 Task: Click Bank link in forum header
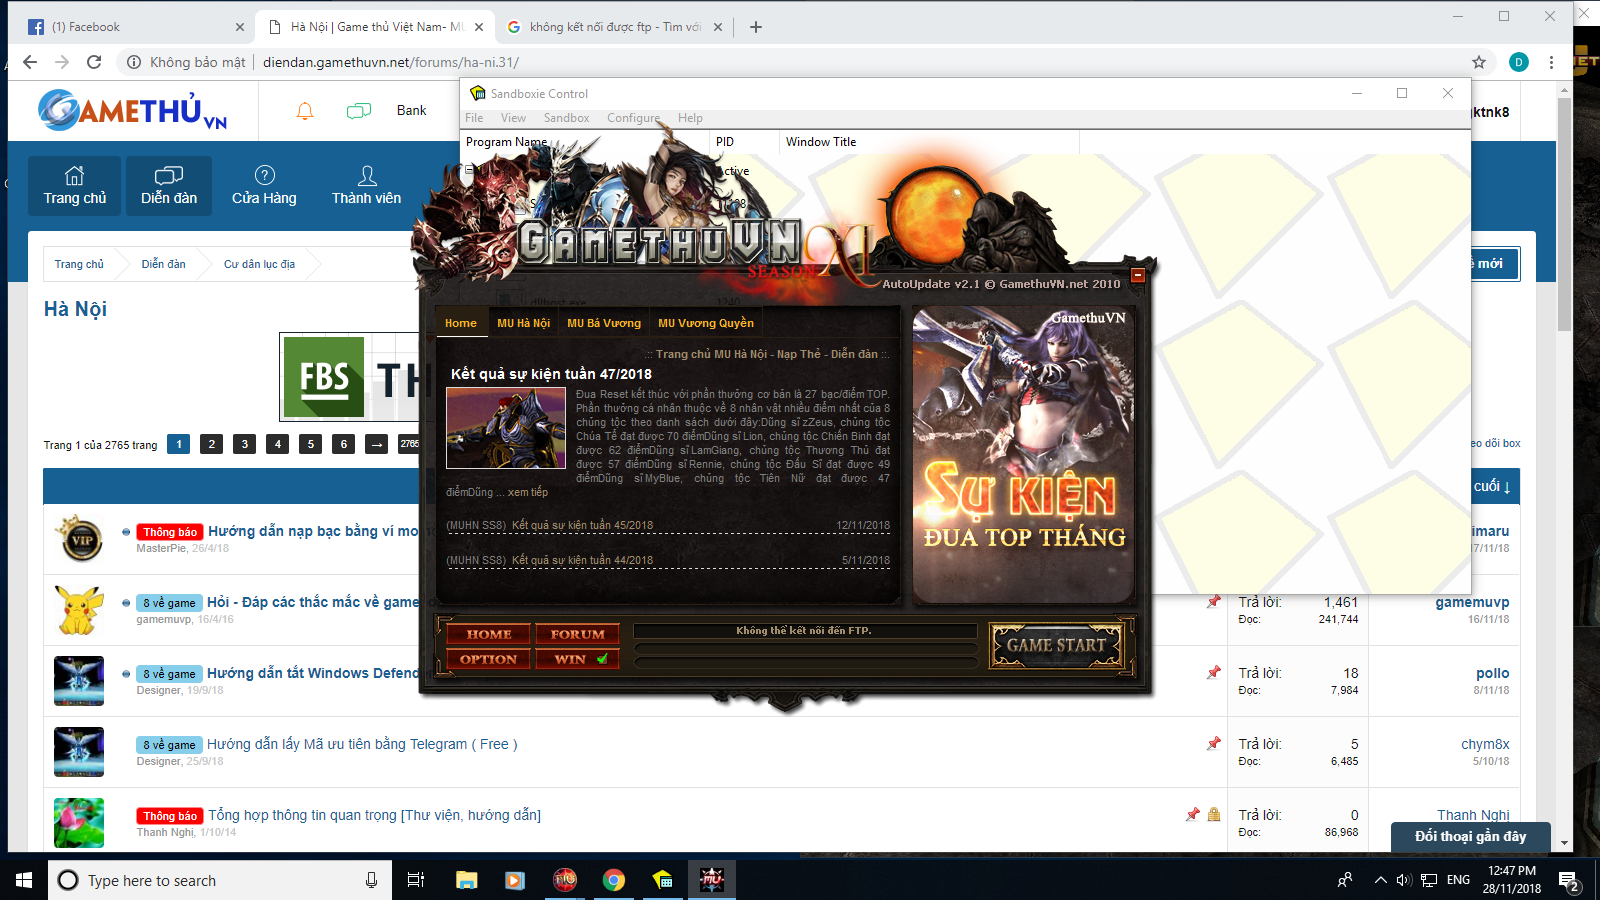(x=411, y=111)
